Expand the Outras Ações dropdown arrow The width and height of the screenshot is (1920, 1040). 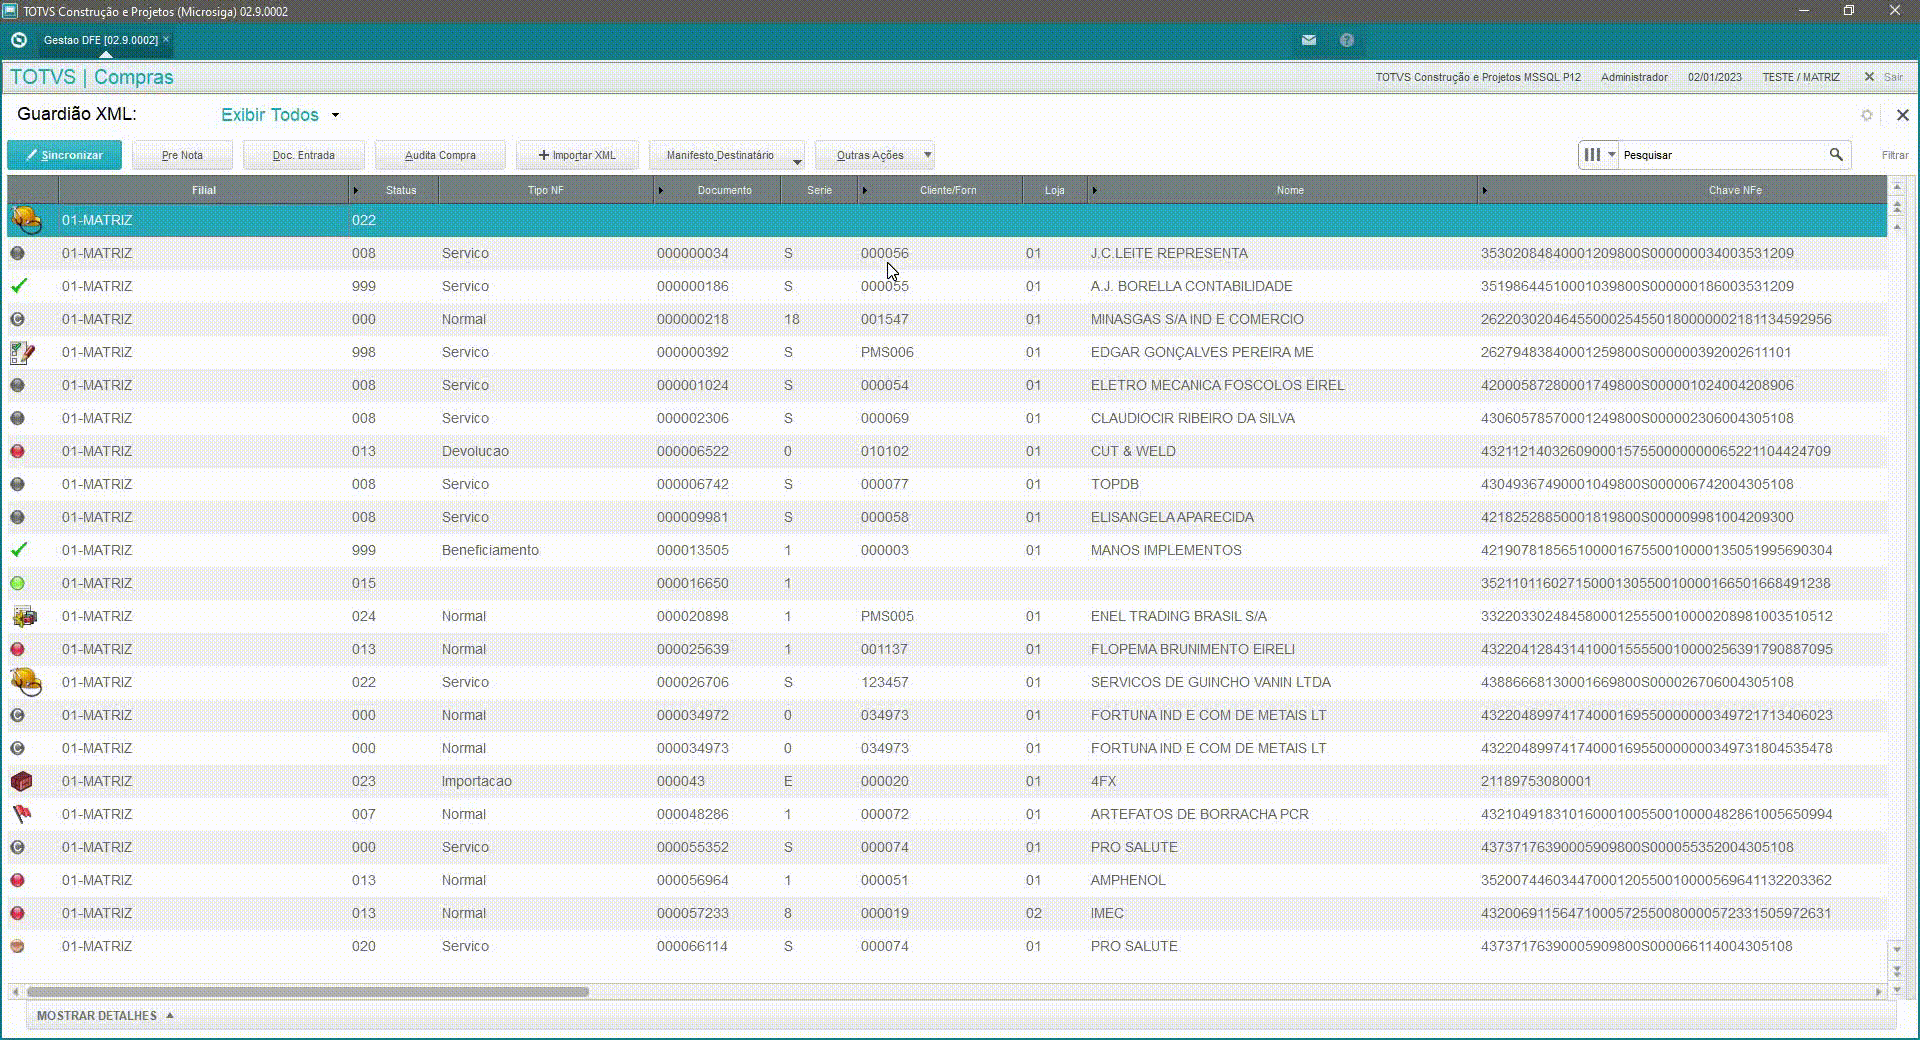pos(927,155)
